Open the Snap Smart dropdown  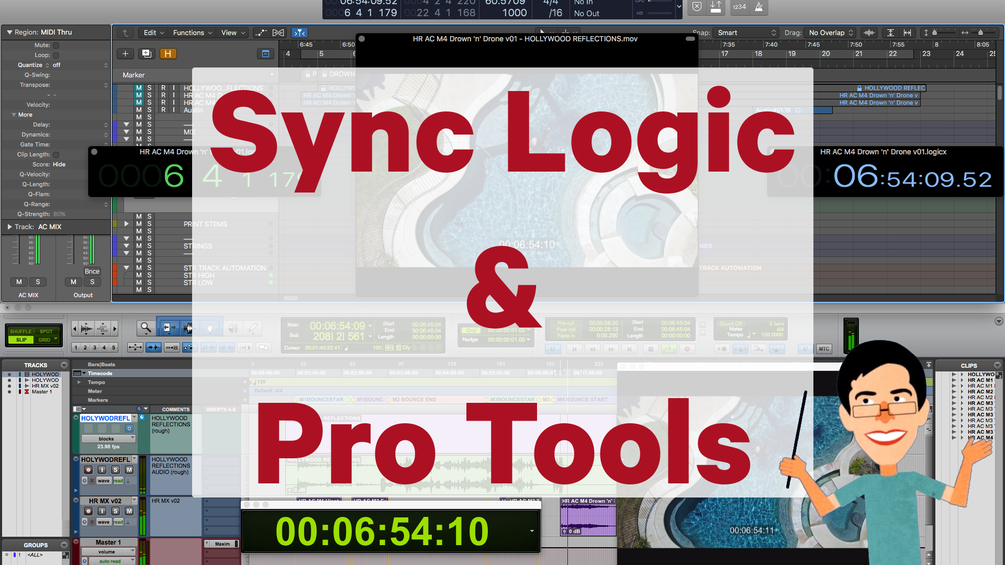(746, 33)
